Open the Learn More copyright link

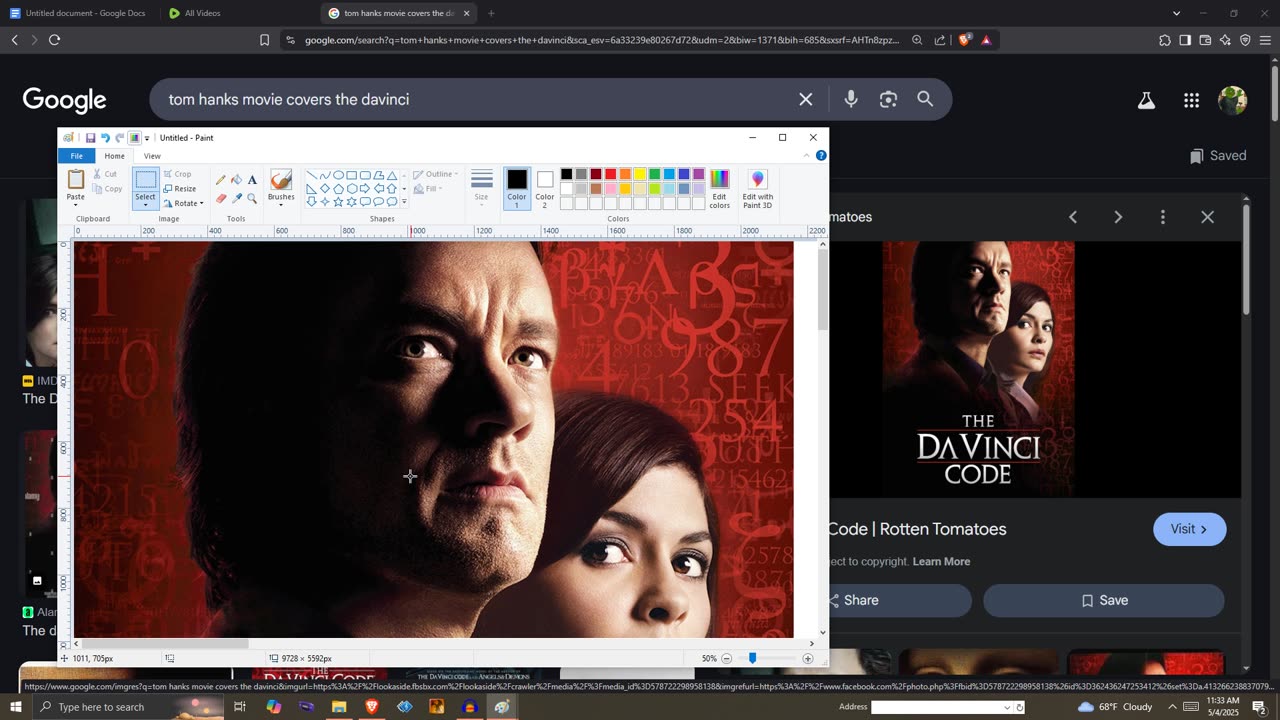(941, 561)
